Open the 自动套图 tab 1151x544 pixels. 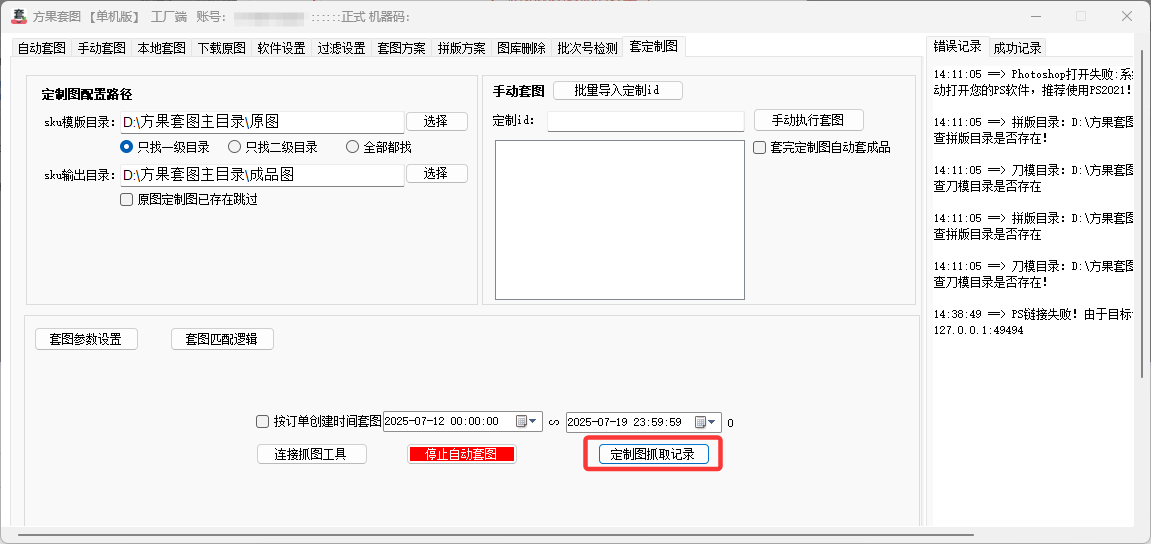click(42, 48)
